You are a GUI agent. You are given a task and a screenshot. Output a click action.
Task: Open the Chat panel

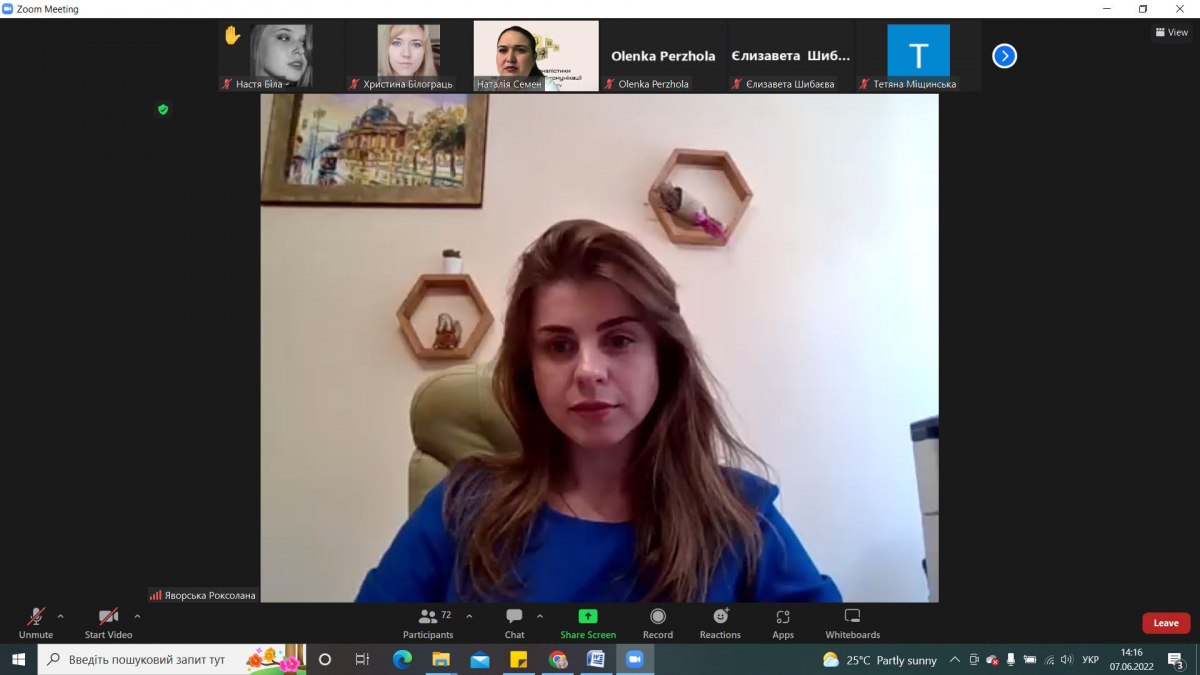pos(514,622)
